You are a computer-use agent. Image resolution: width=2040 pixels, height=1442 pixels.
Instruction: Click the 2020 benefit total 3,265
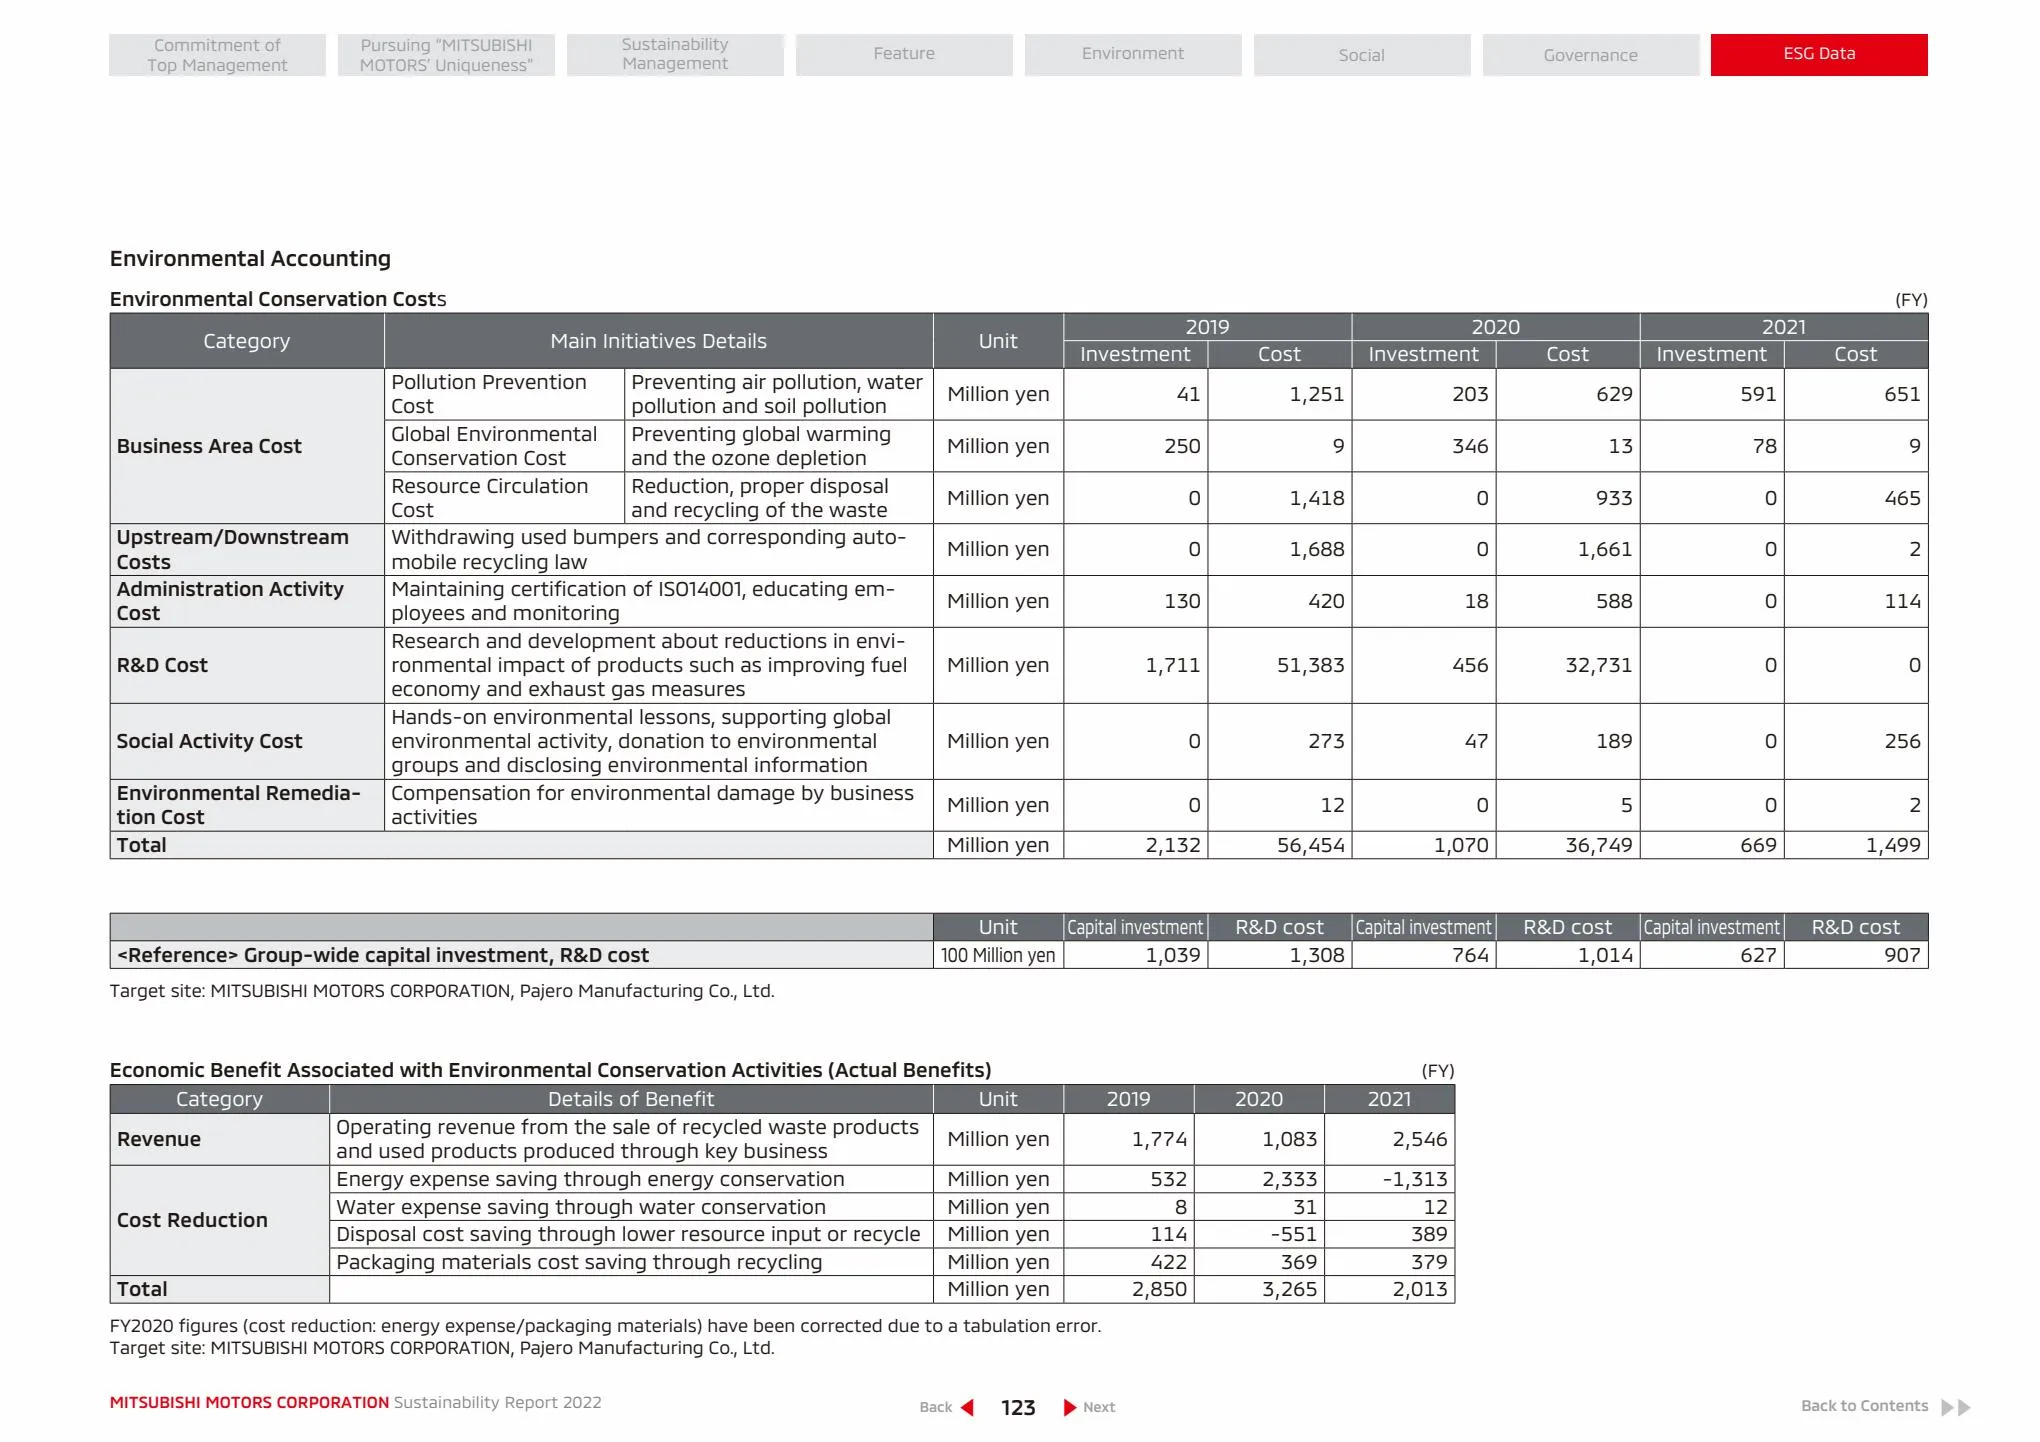pos(1289,1289)
